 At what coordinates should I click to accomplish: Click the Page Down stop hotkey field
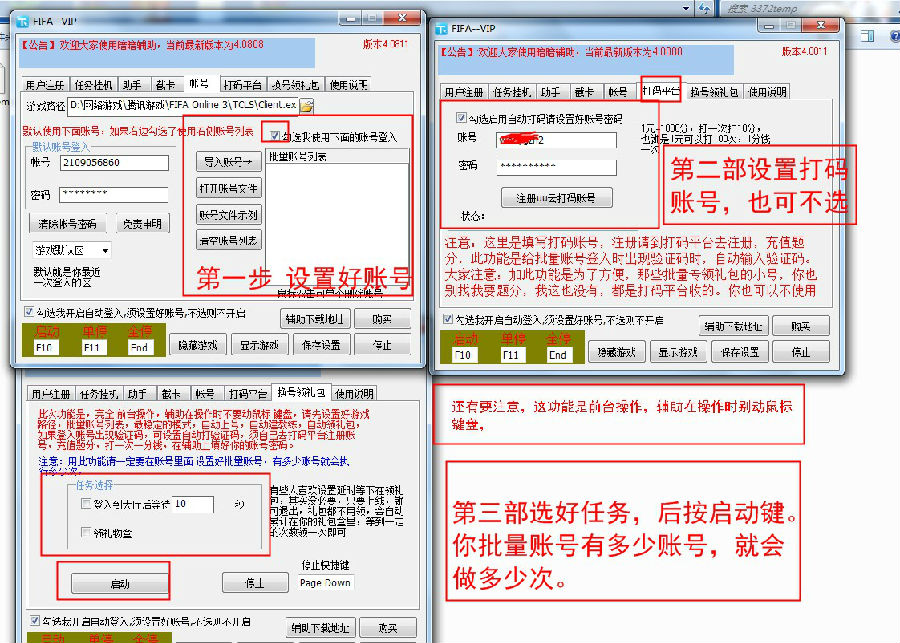325,583
